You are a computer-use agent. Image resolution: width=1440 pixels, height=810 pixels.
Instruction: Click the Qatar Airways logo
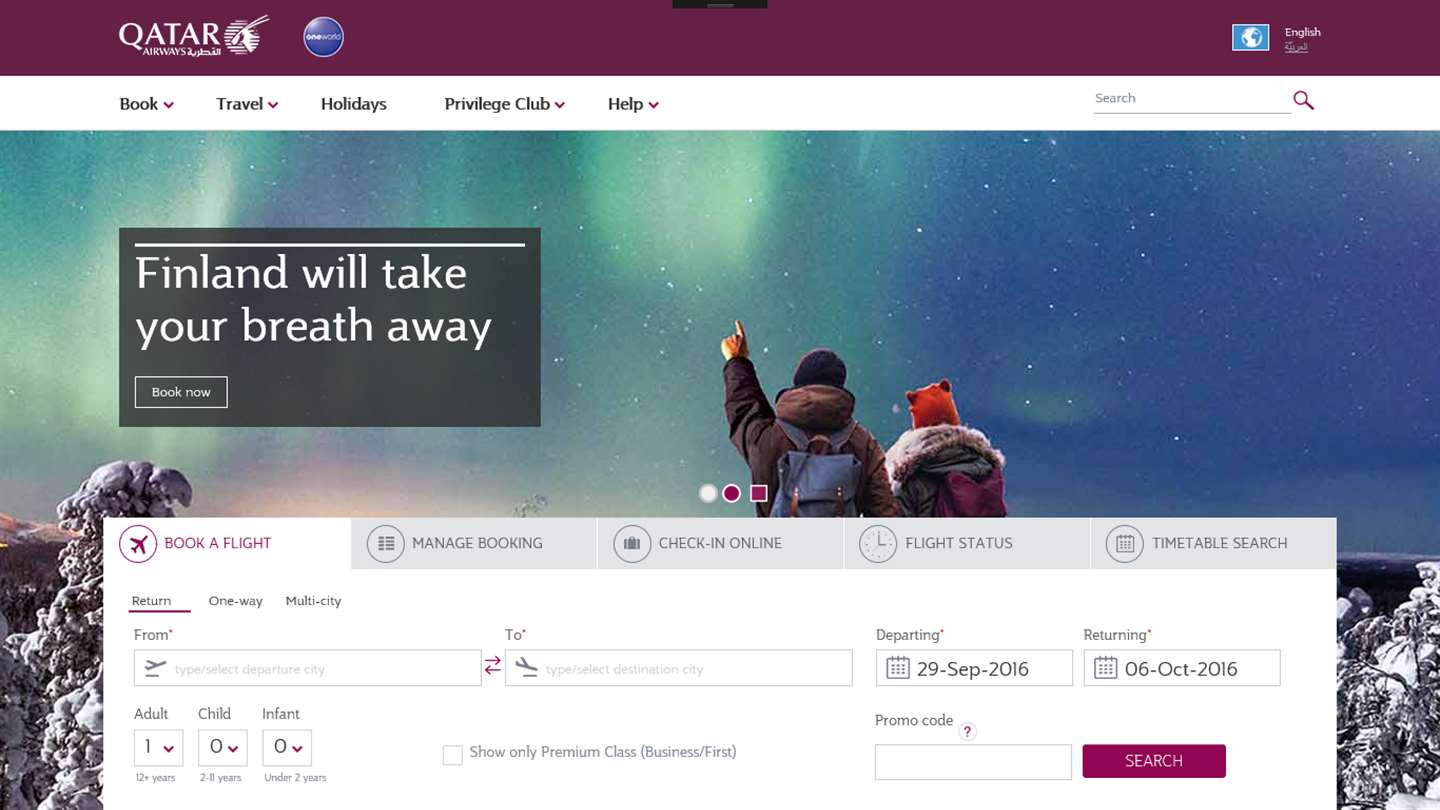click(x=194, y=36)
